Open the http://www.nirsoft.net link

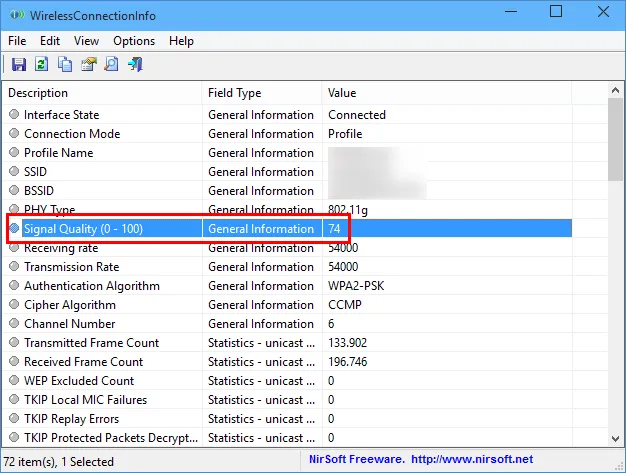point(472,459)
